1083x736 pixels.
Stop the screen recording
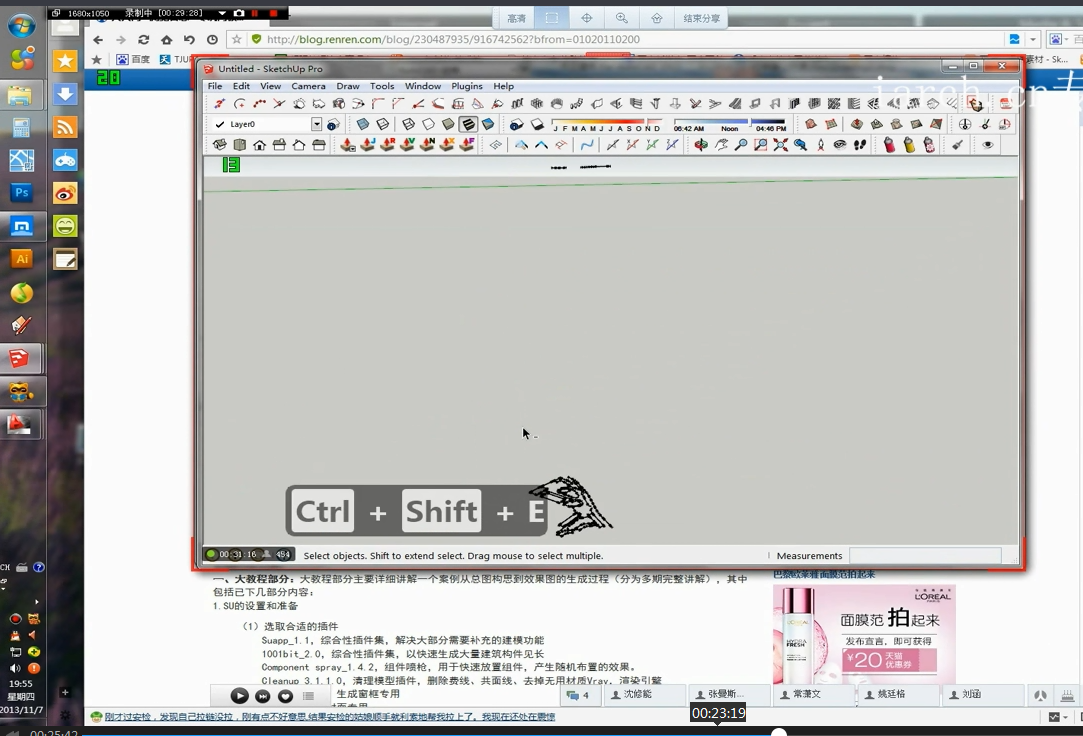[274, 13]
